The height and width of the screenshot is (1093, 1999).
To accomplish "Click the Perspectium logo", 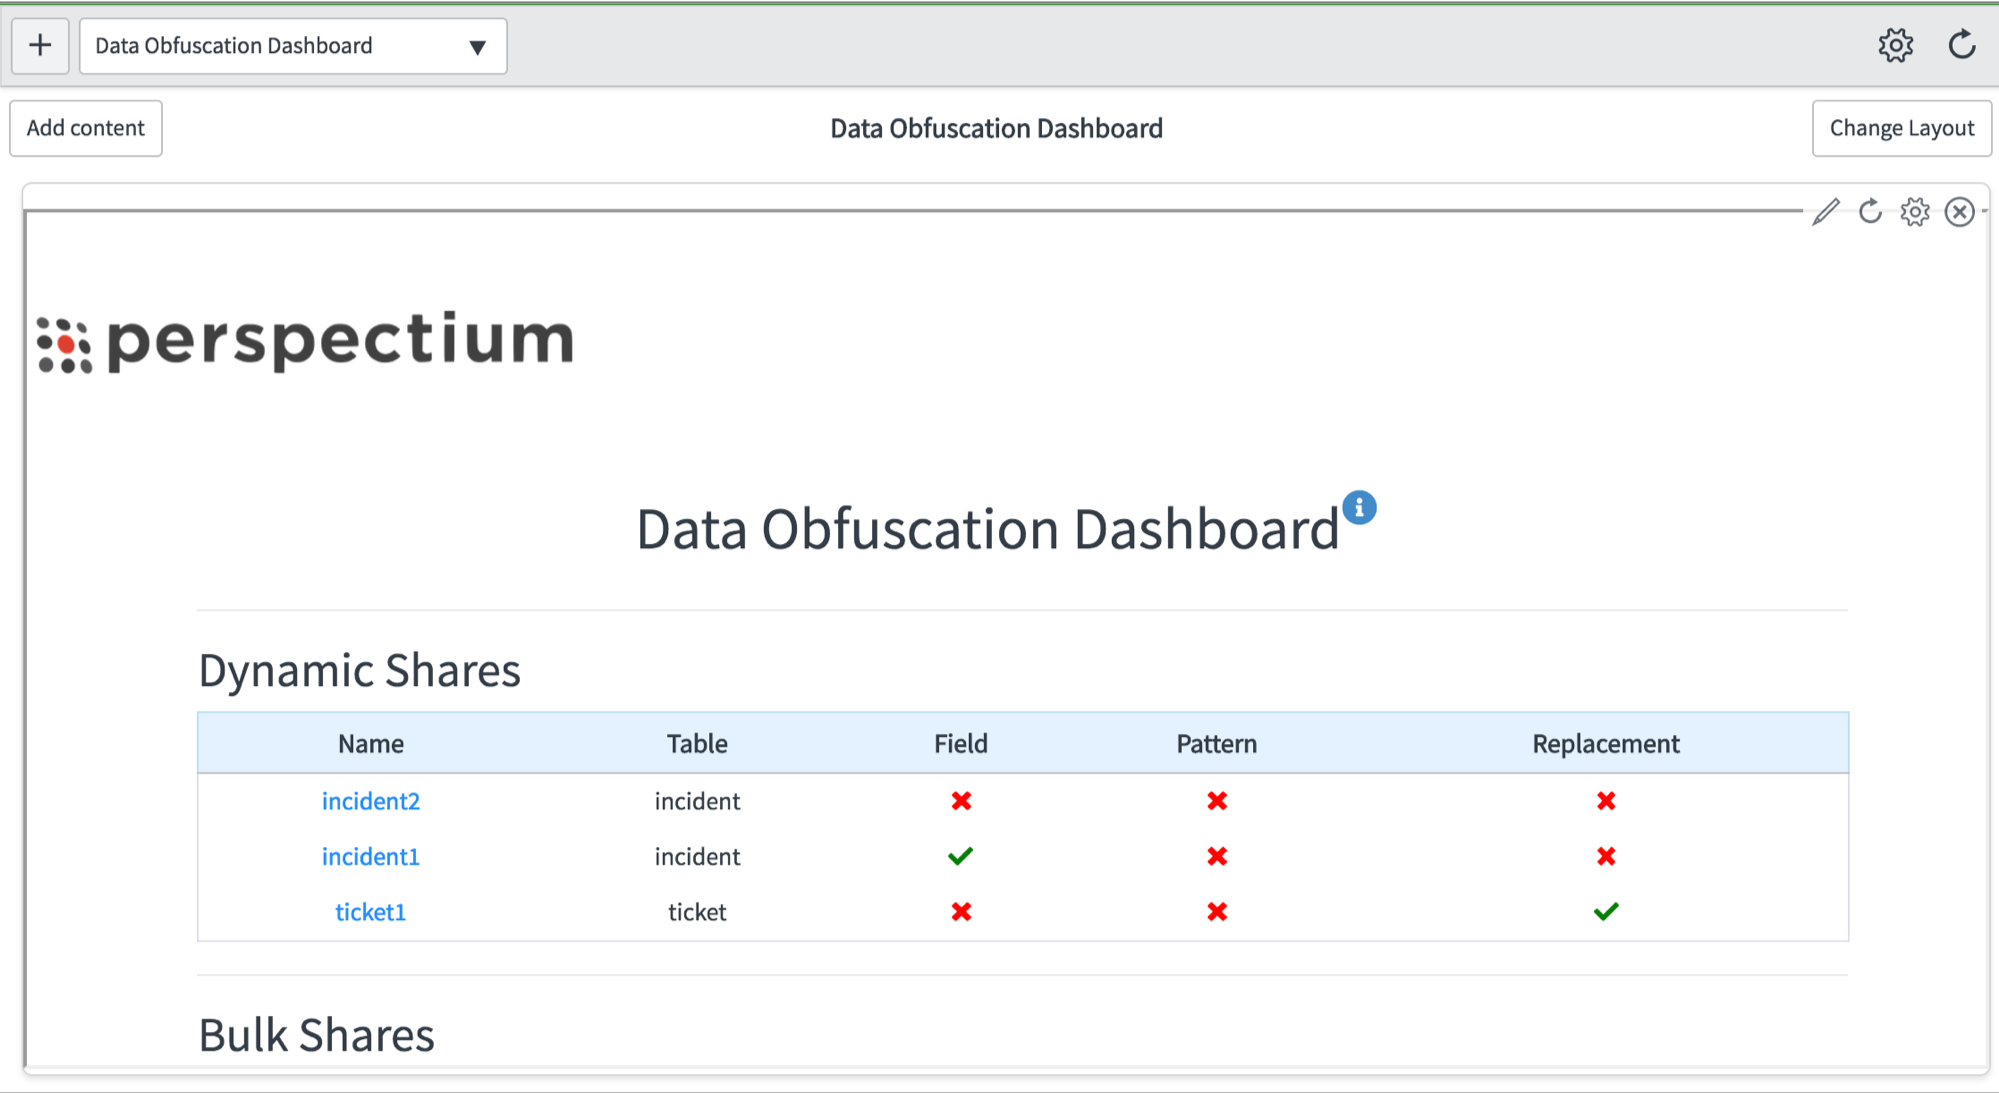I will [305, 341].
